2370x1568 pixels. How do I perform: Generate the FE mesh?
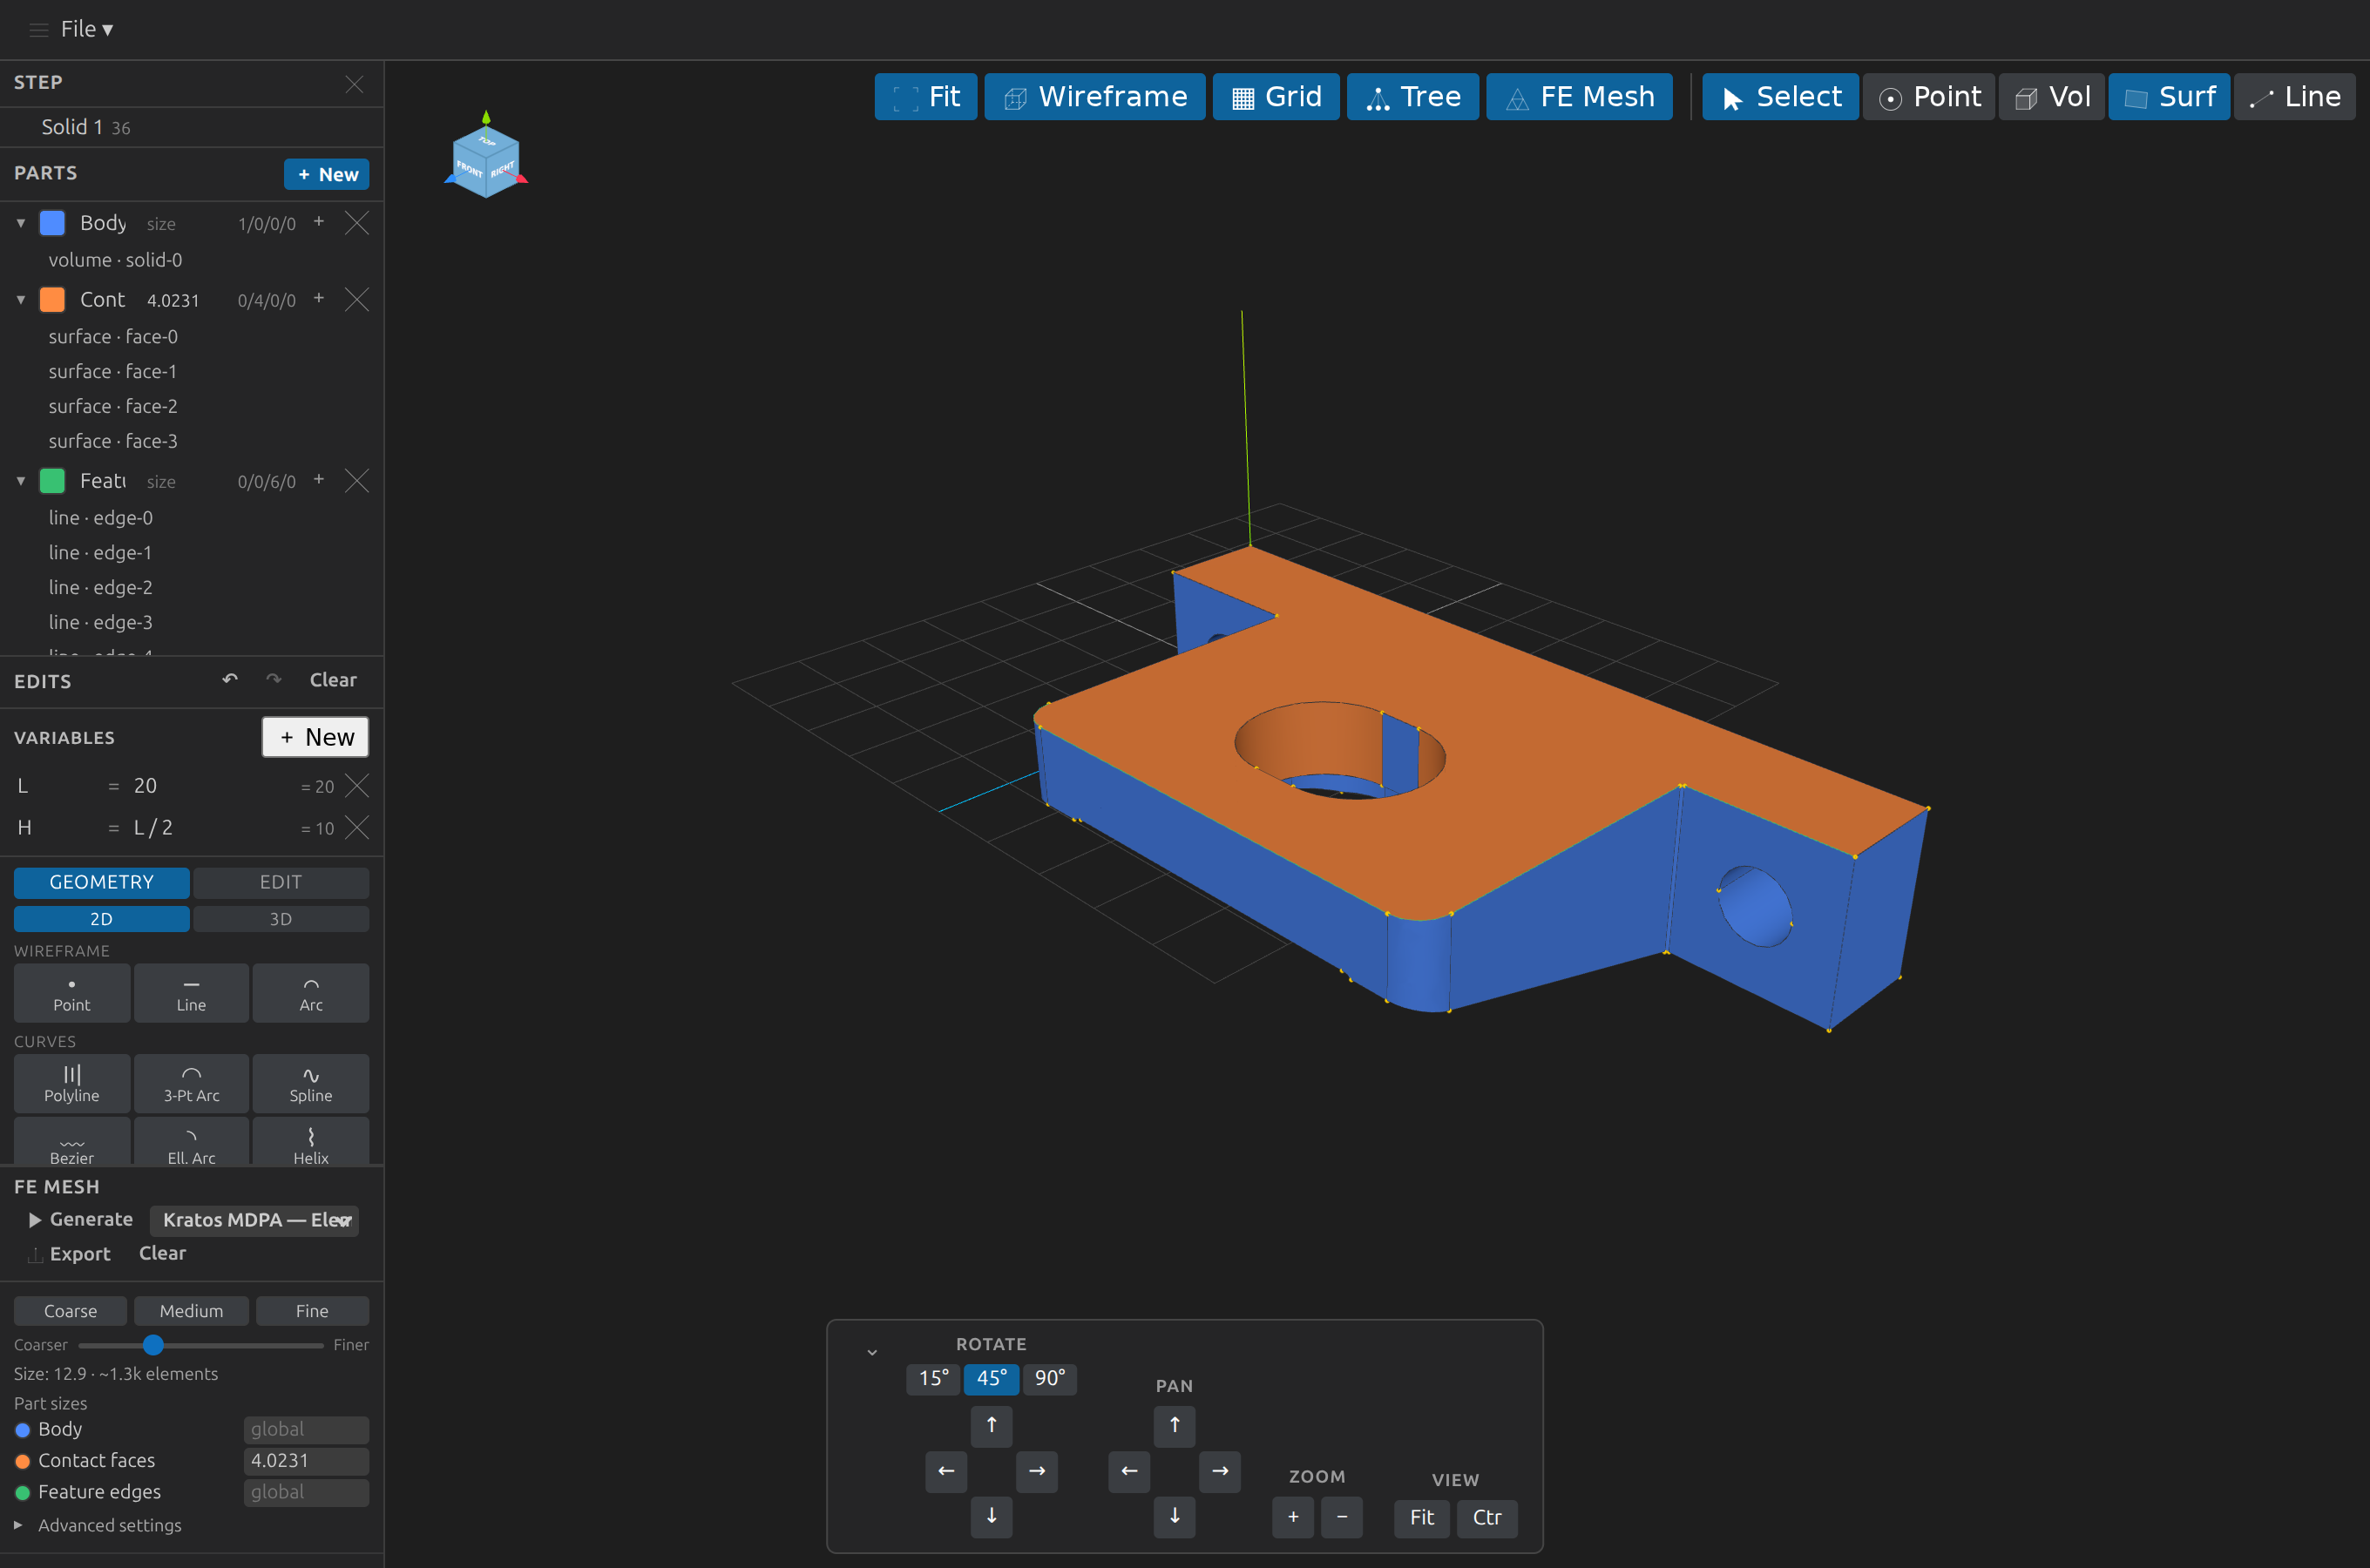tap(80, 1220)
